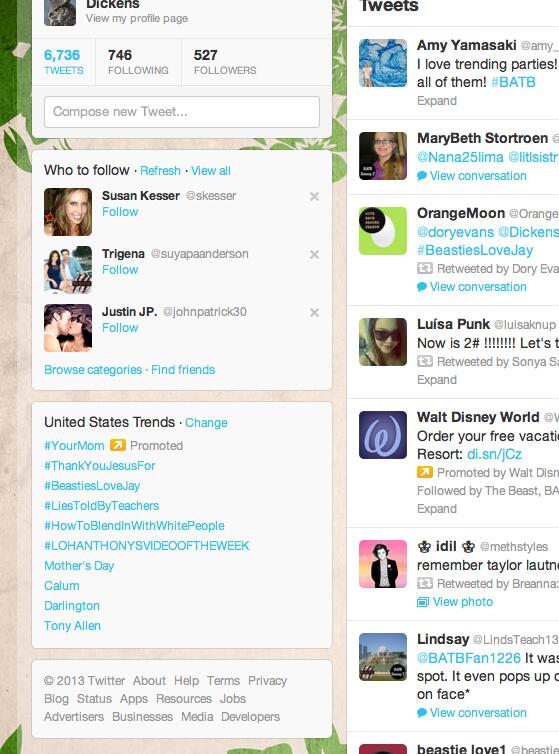View conversation on MaryBeth Stortroen tweet

[478, 176]
